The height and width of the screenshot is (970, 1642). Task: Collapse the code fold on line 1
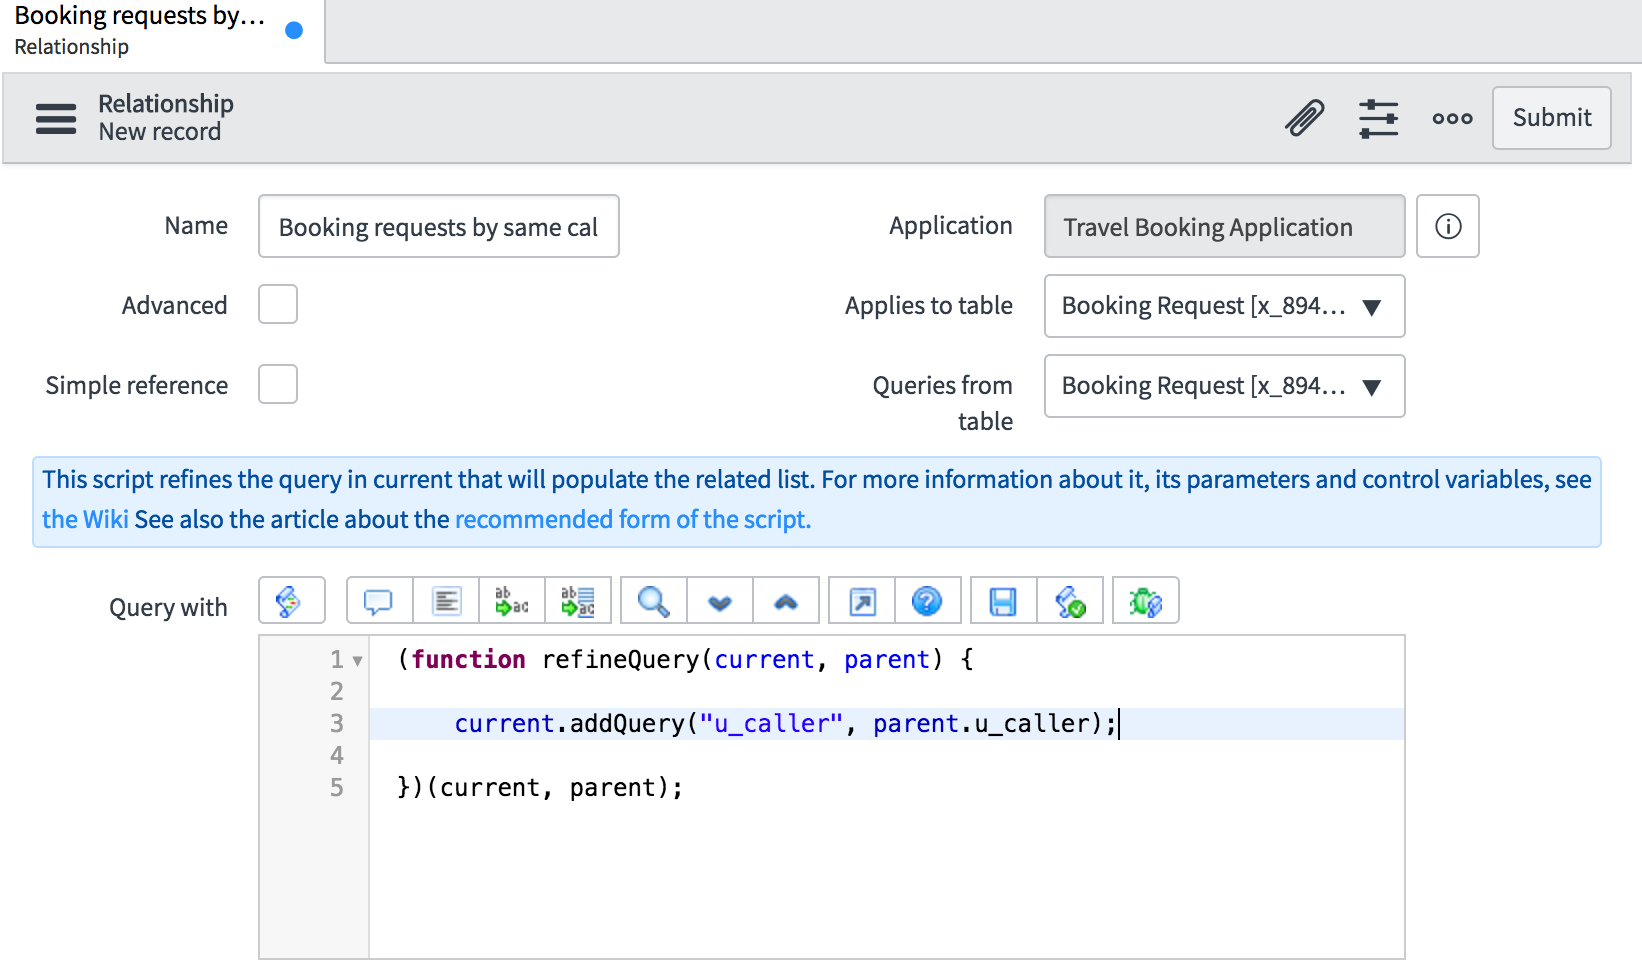357,661
